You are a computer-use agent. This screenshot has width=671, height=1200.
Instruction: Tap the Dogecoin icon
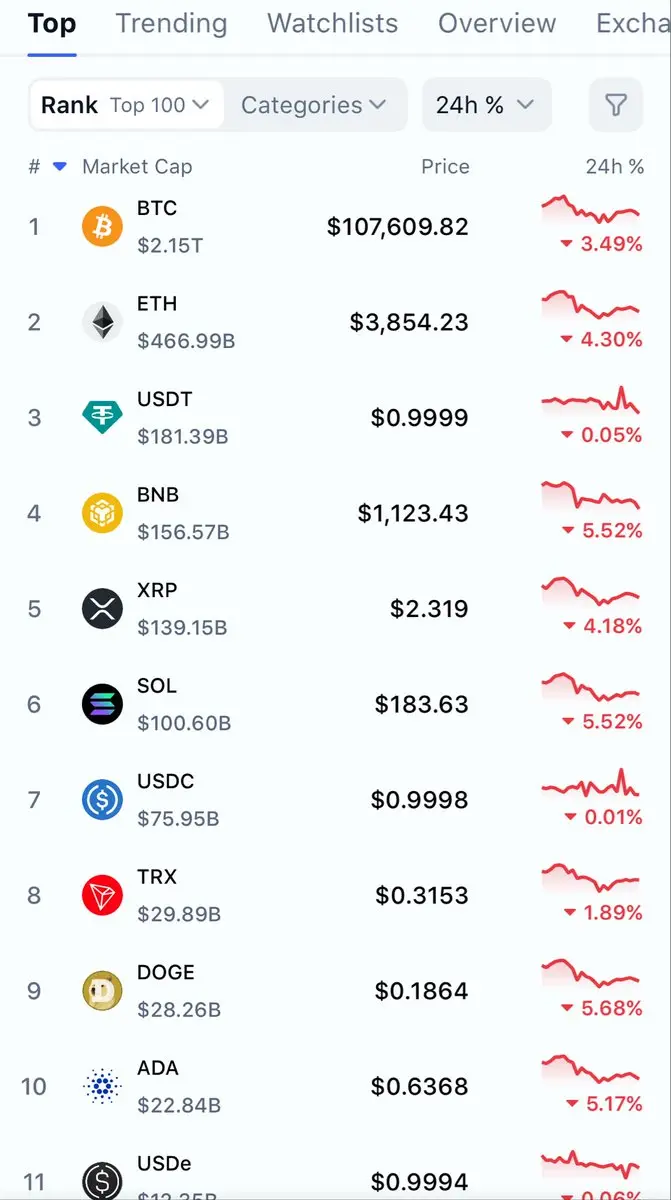pyautogui.click(x=102, y=991)
